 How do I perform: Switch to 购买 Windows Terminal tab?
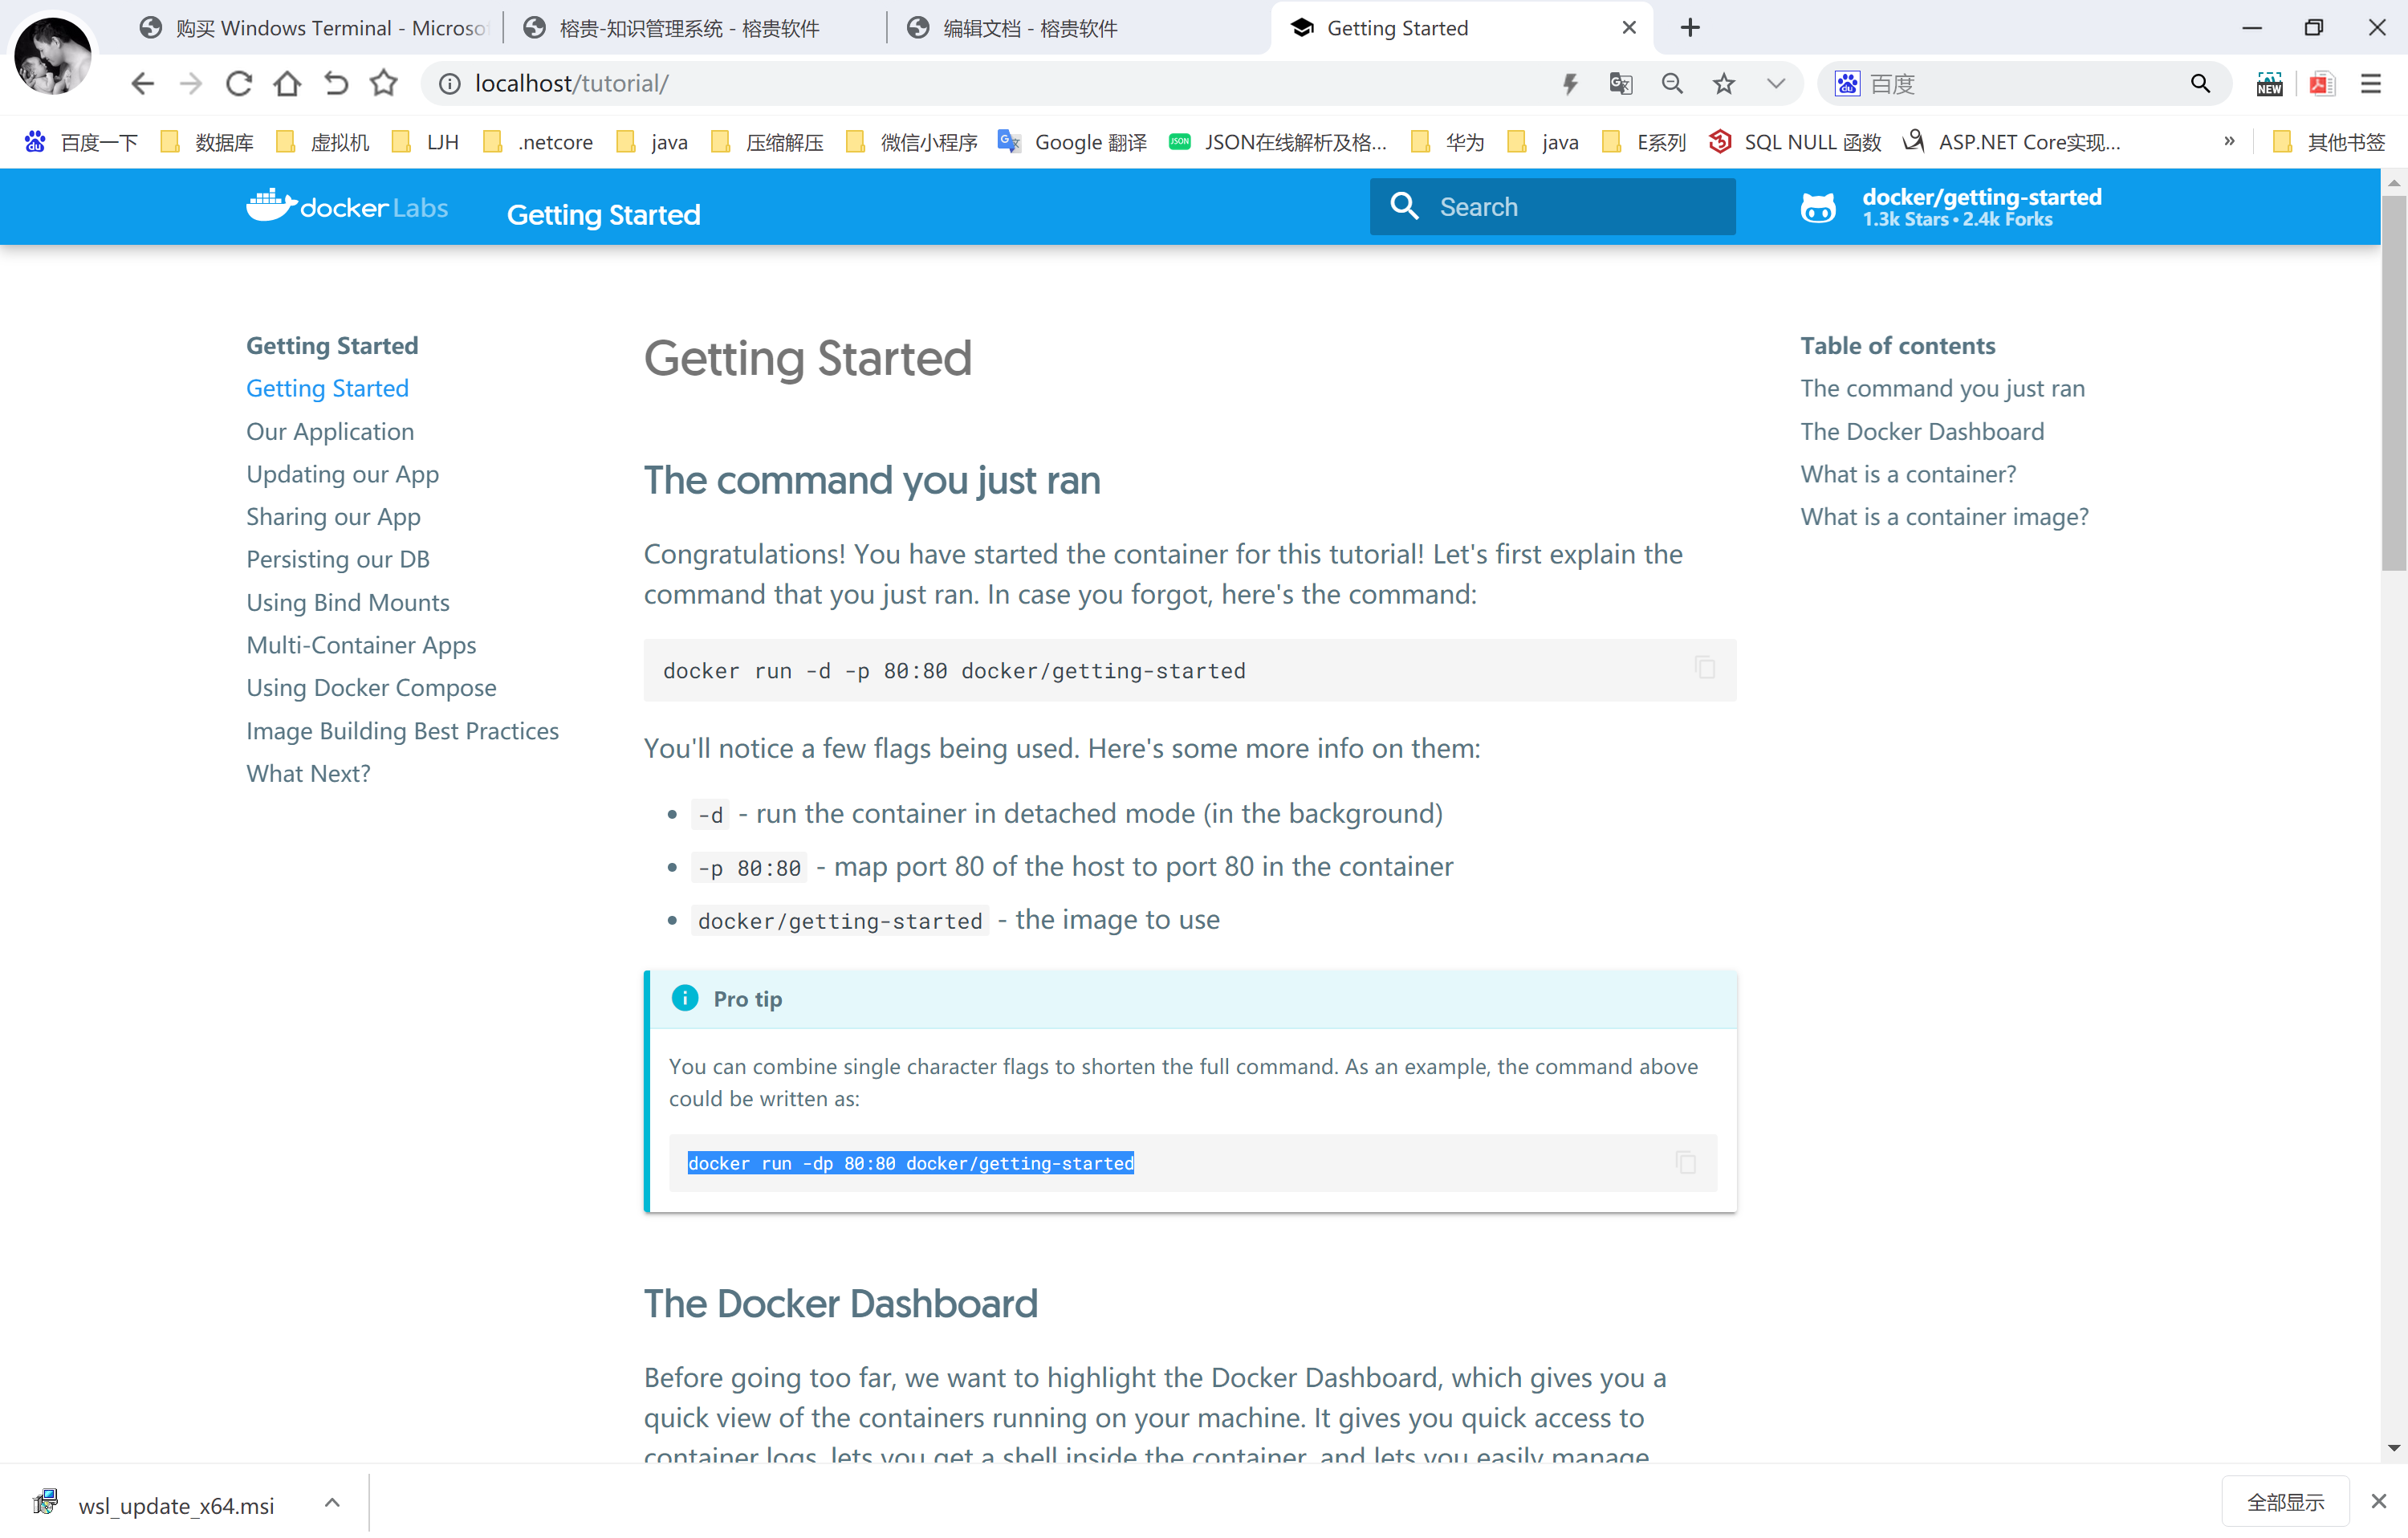coord(313,28)
